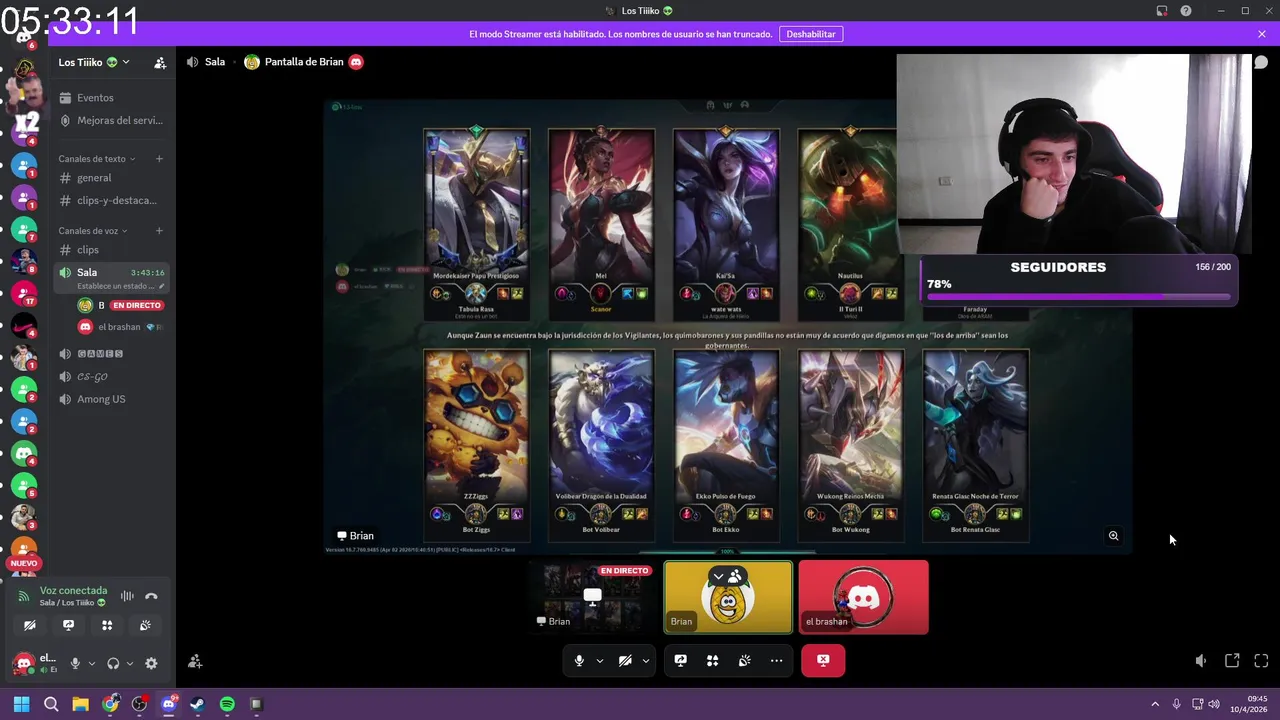The width and height of the screenshot is (1280, 720).
Task: Open the general text channel
Action: pyautogui.click(x=111, y=178)
